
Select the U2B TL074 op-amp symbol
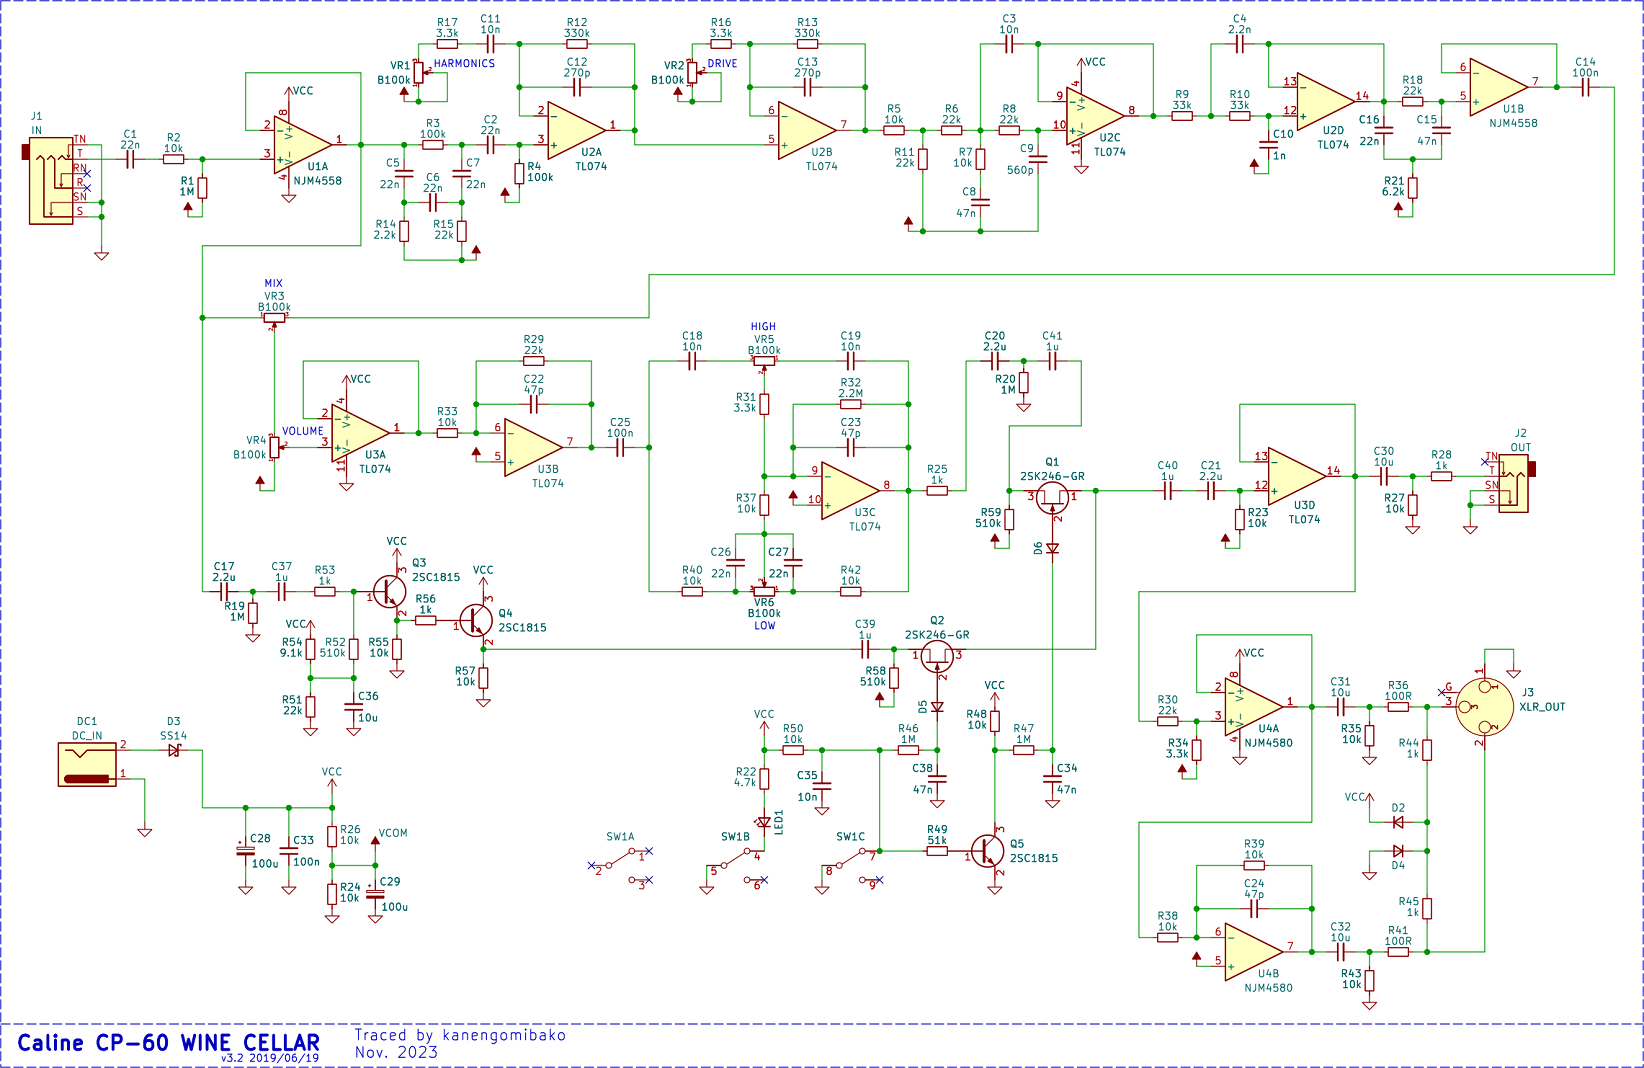pyautogui.click(x=807, y=130)
